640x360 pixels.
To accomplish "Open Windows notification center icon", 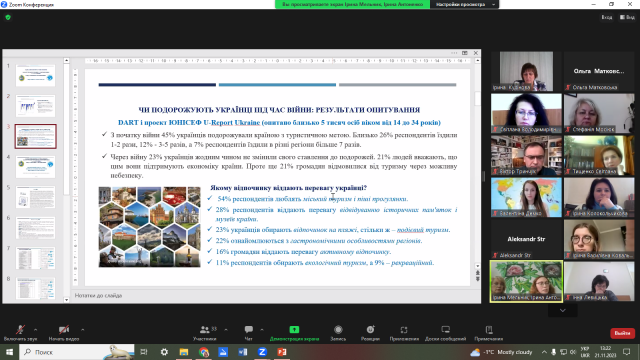I will pyautogui.click(x=627, y=352).
